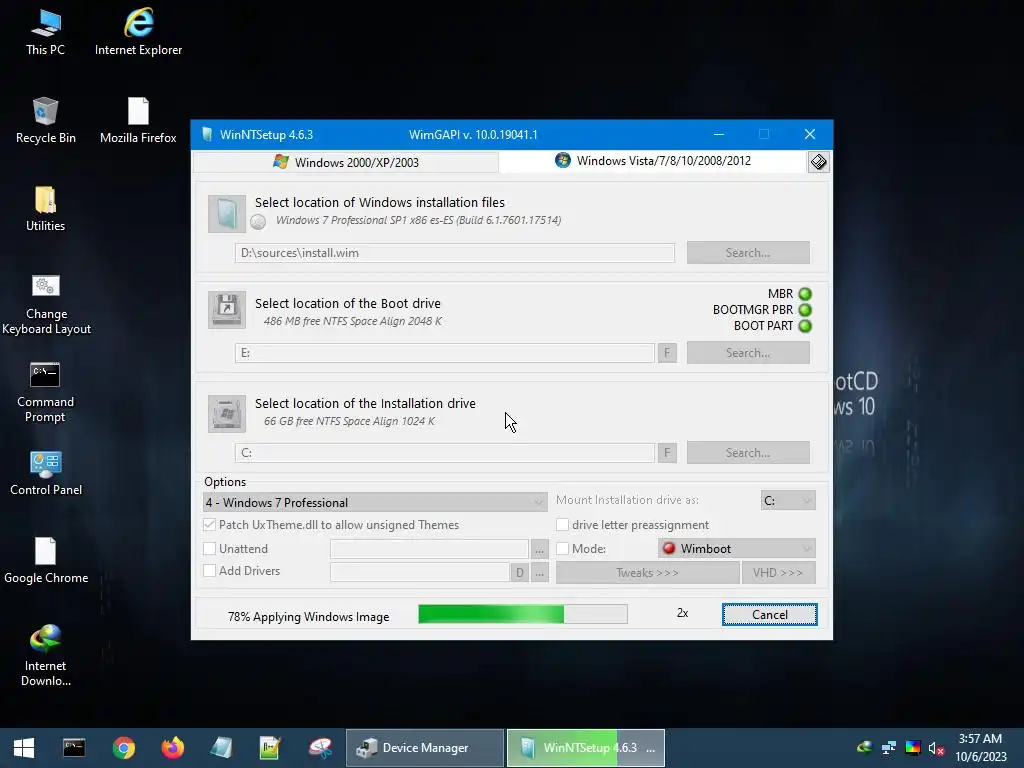Click WinNTSetup 4.6.3 taskbar button
Screen dimensions: 1024x768
(586, 748)
